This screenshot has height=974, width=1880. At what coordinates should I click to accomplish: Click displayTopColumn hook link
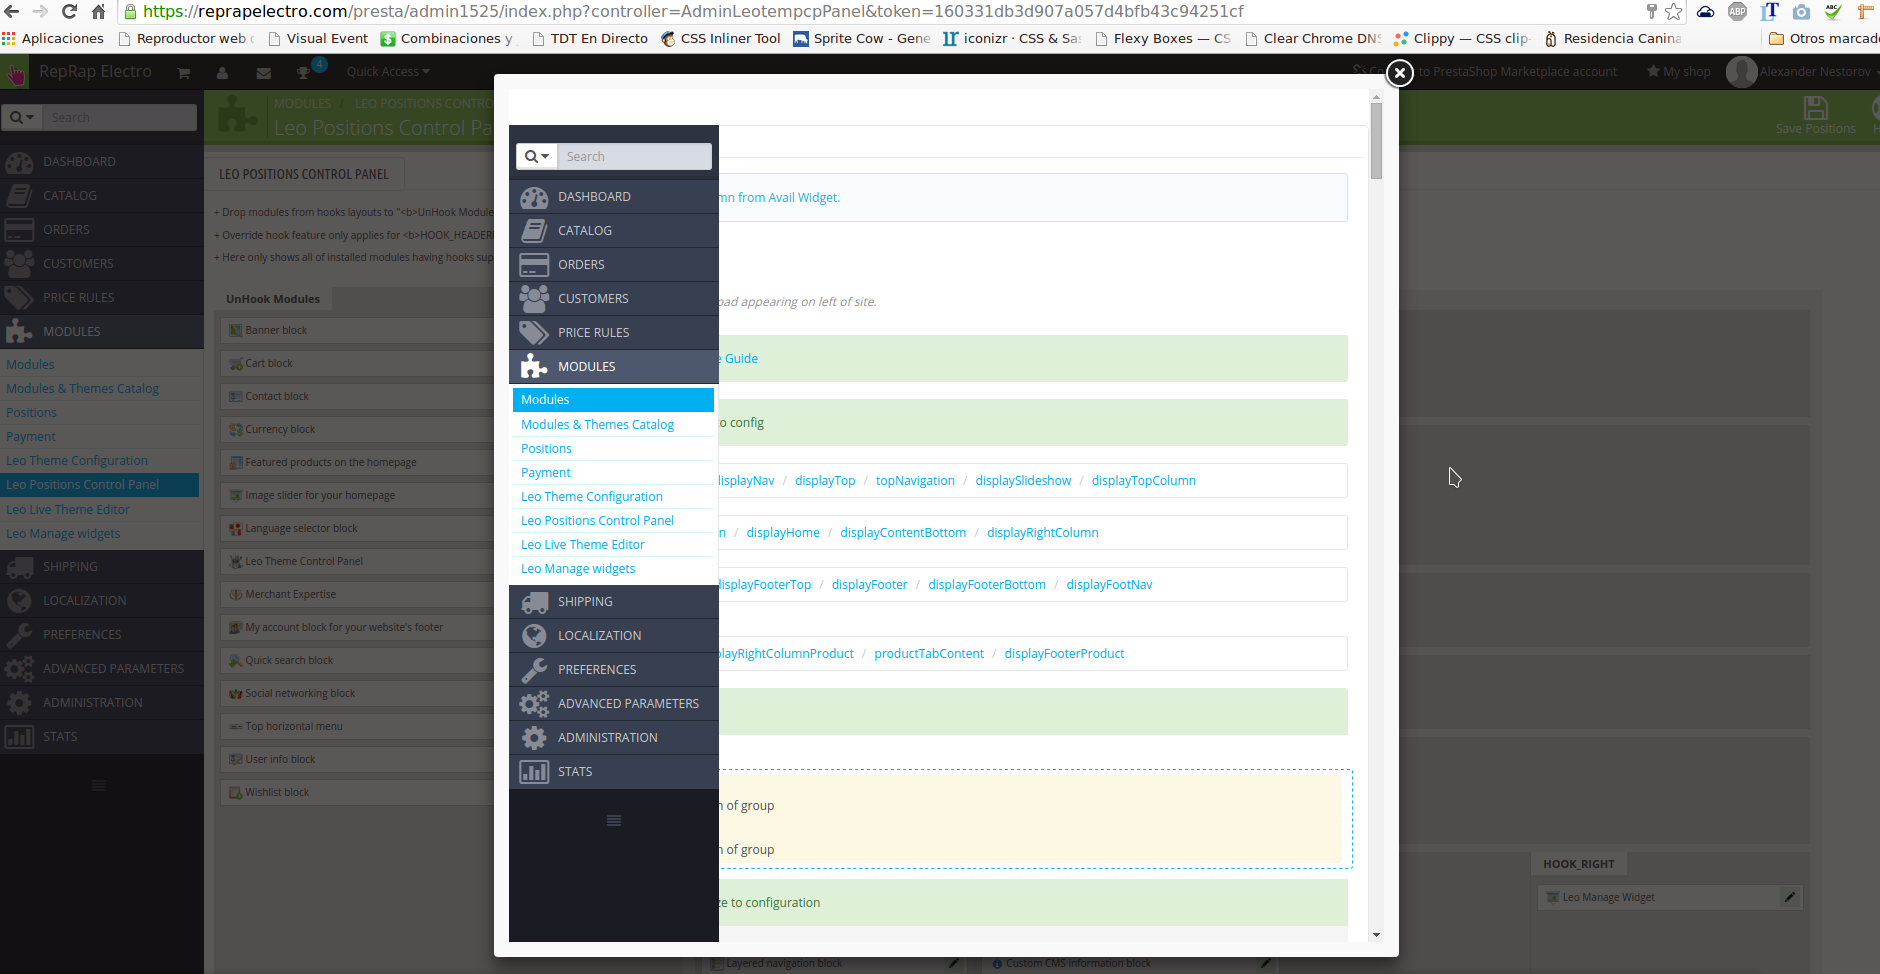(1143, 481)
